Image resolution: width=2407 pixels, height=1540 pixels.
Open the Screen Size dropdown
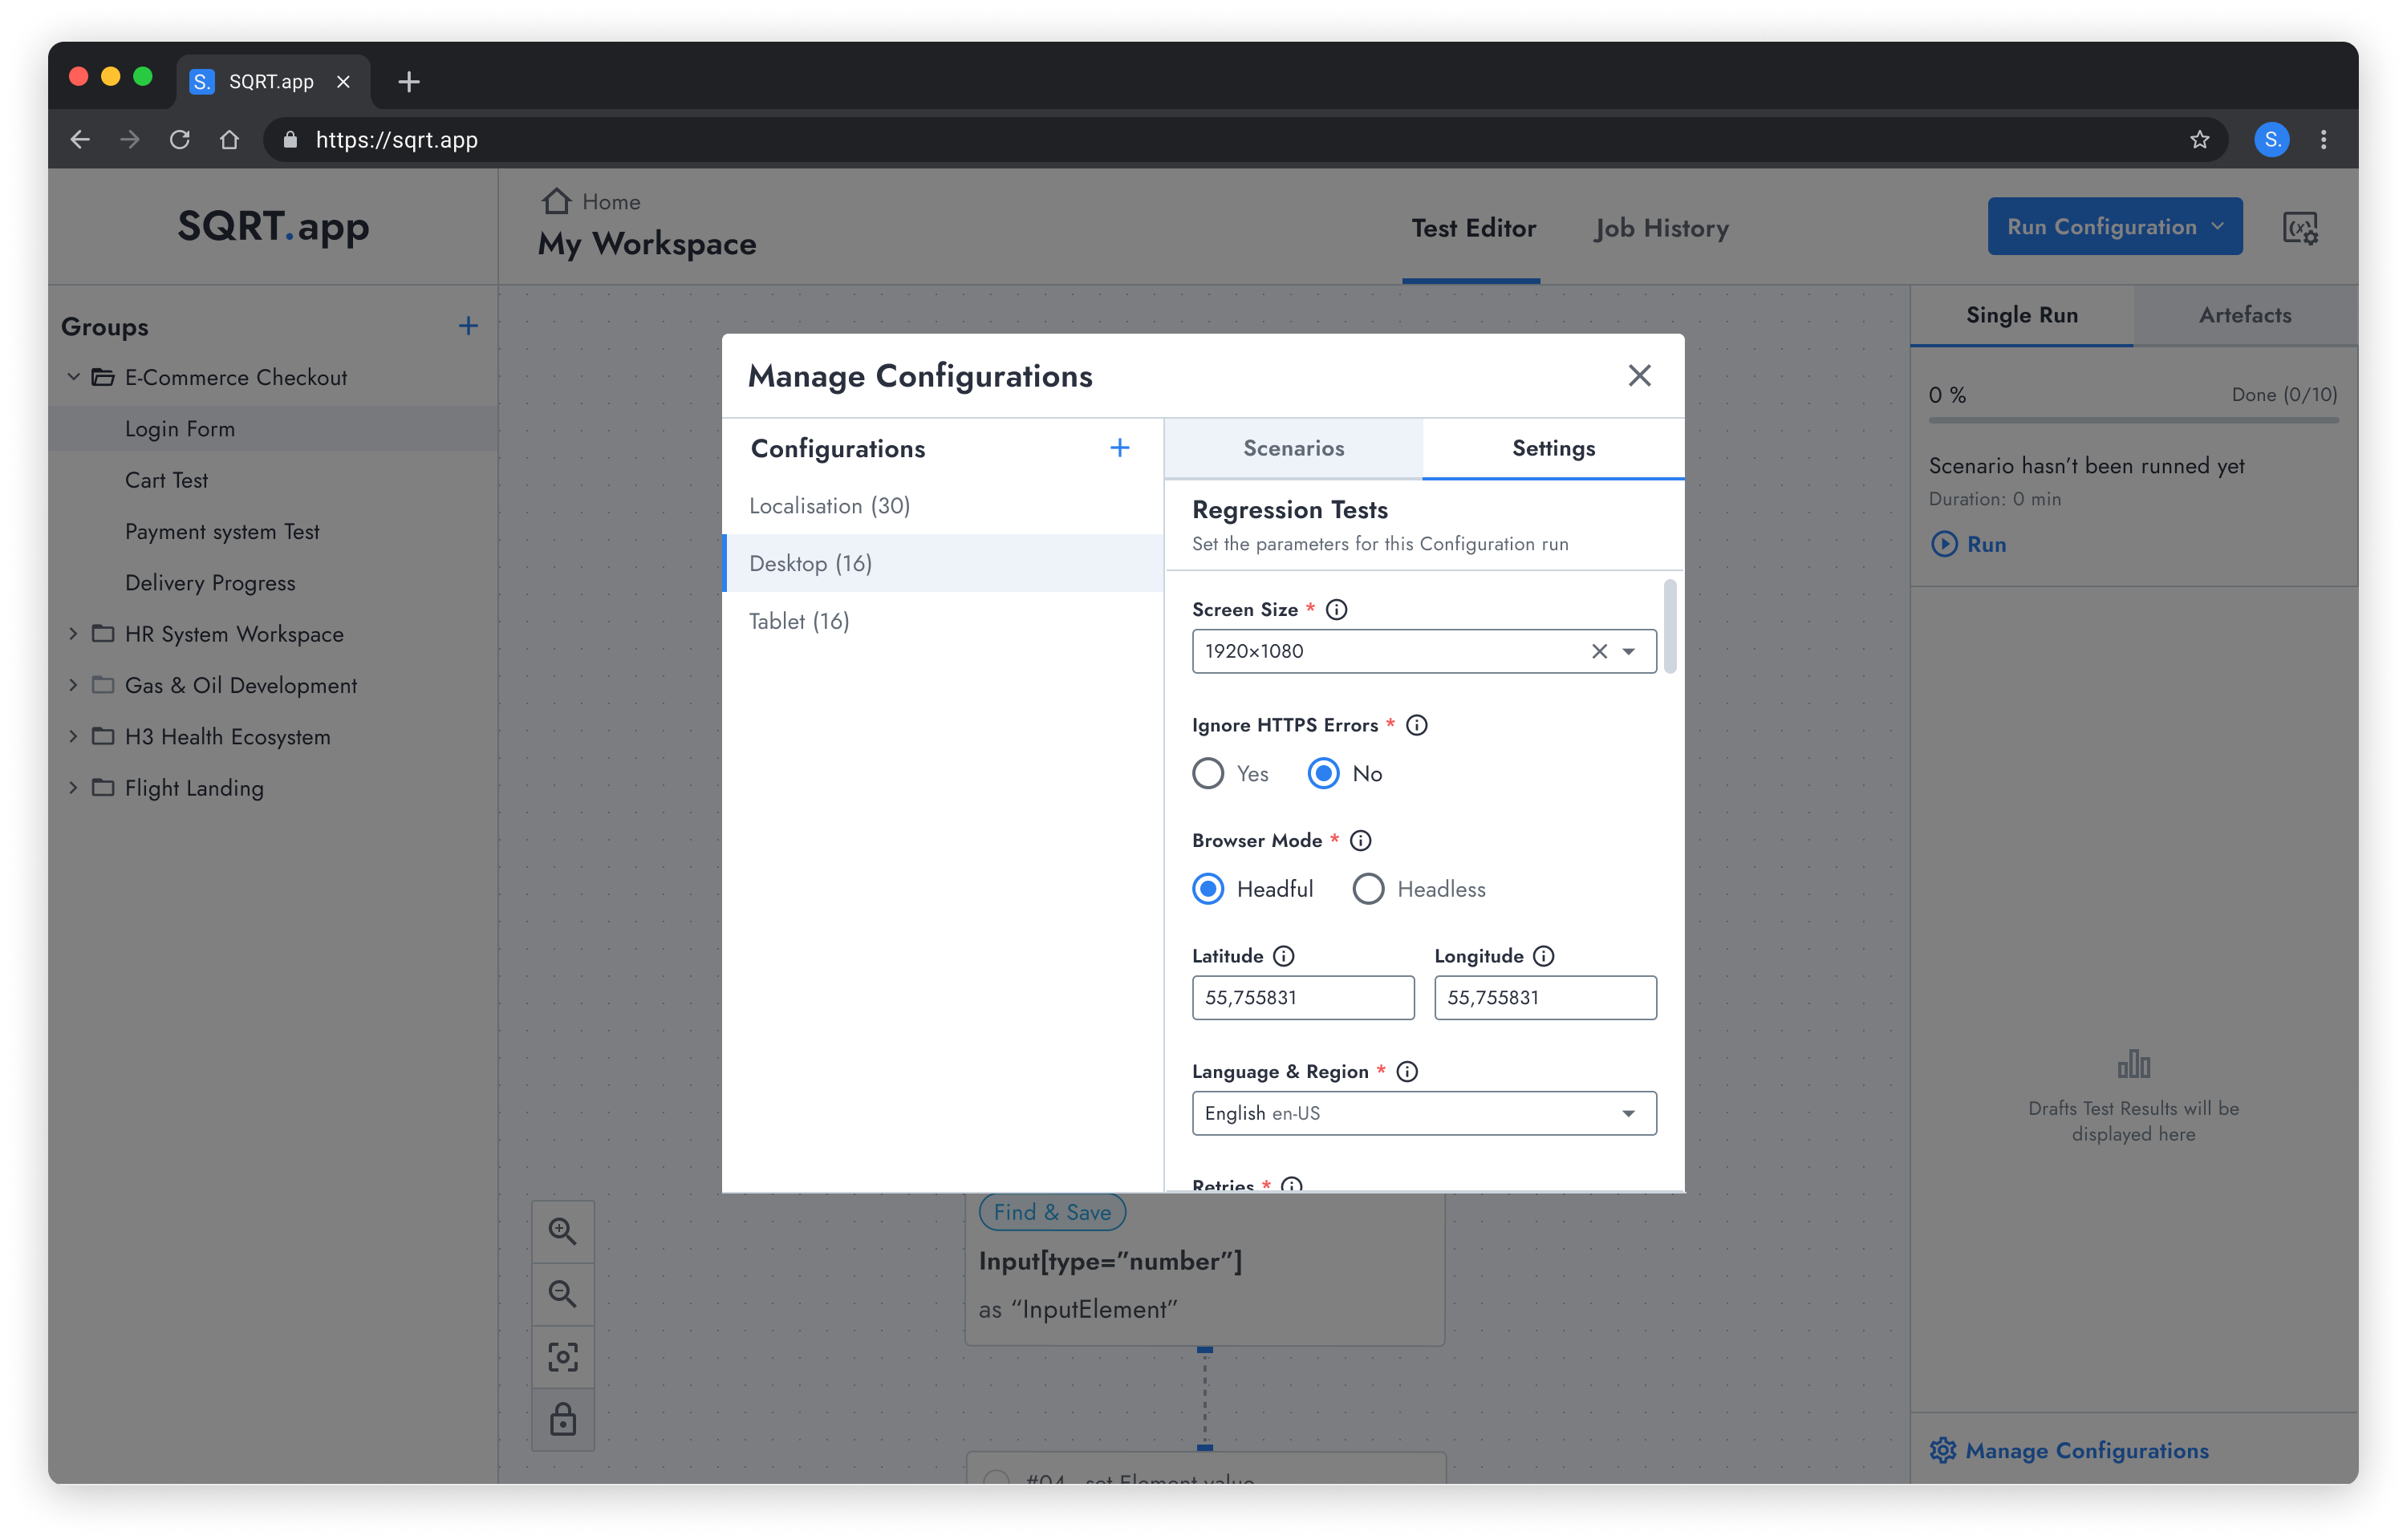(x=1628, y=652)
